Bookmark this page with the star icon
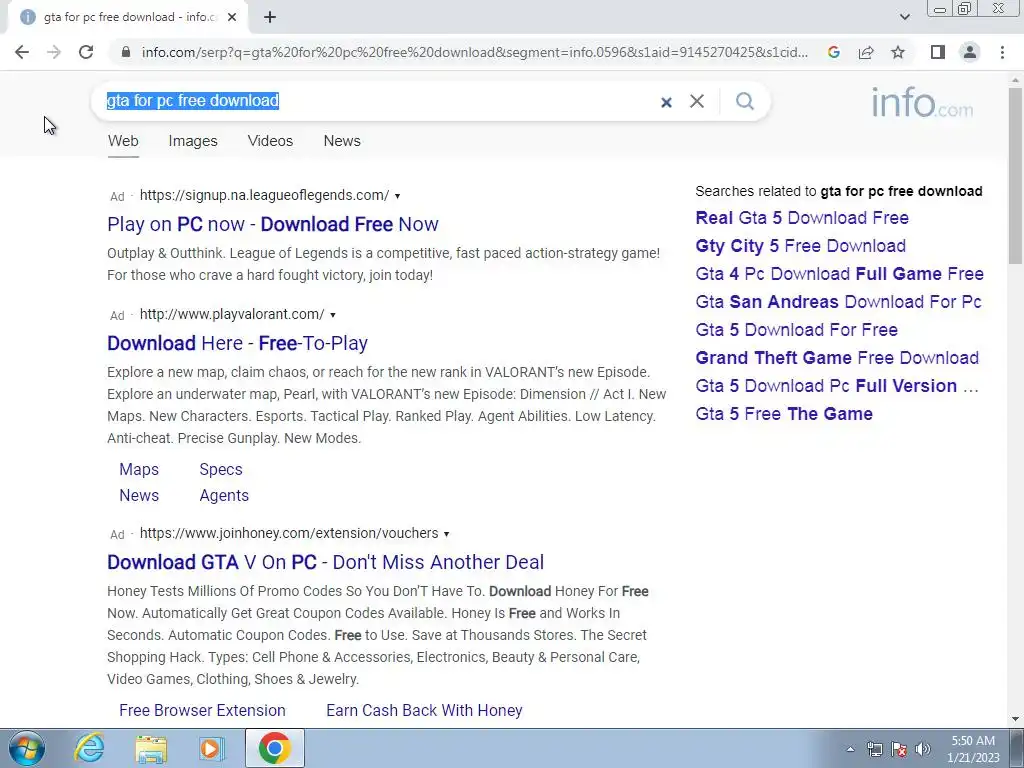The height and width of the screenshot is (768, 1024). pyautogui.click(x=898, y=52)
